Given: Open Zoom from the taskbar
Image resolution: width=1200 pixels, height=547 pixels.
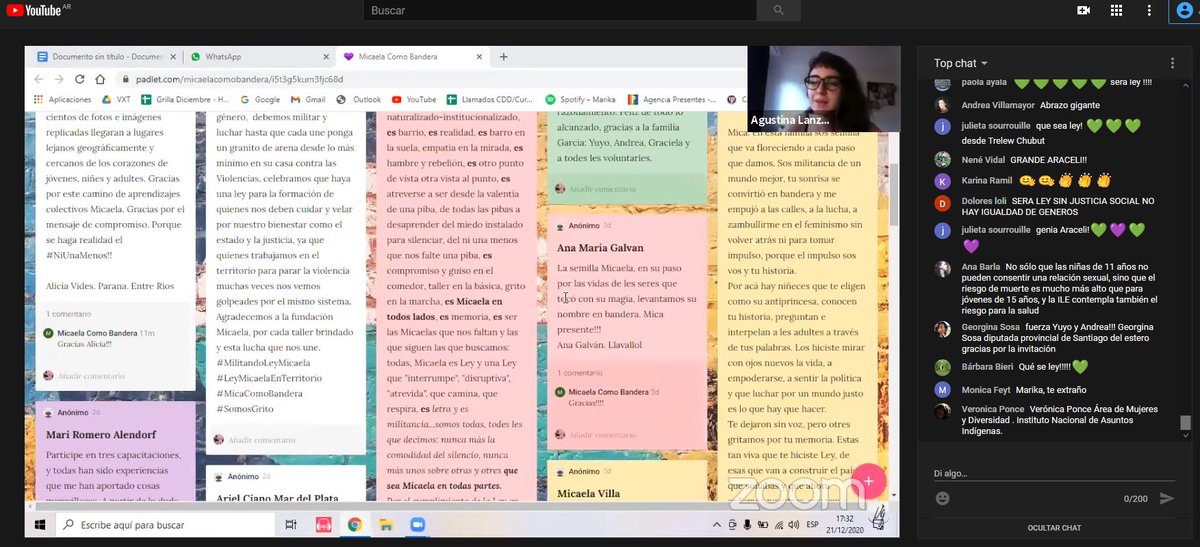Looking at the screenshot, I should tap(417, 524).
